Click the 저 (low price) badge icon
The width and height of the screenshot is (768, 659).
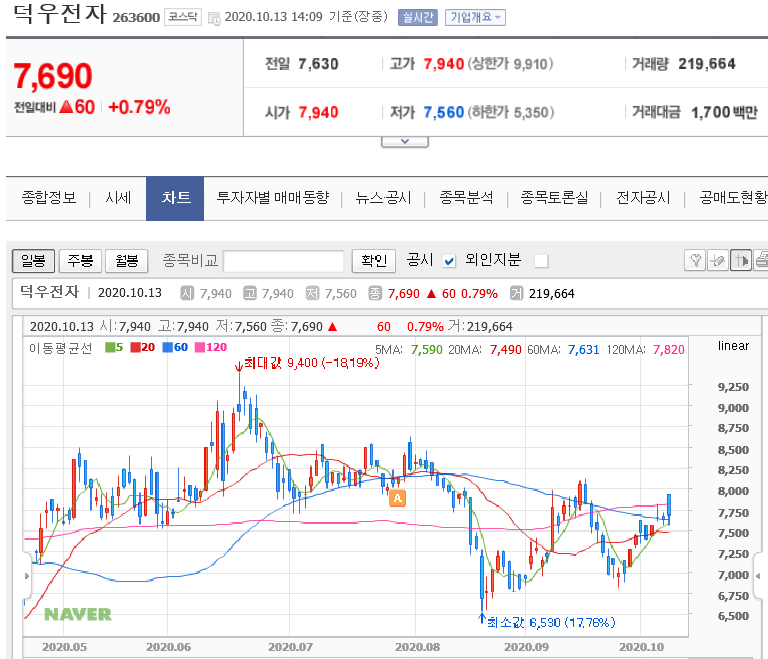pyautogui.click(x=312, y=293)
